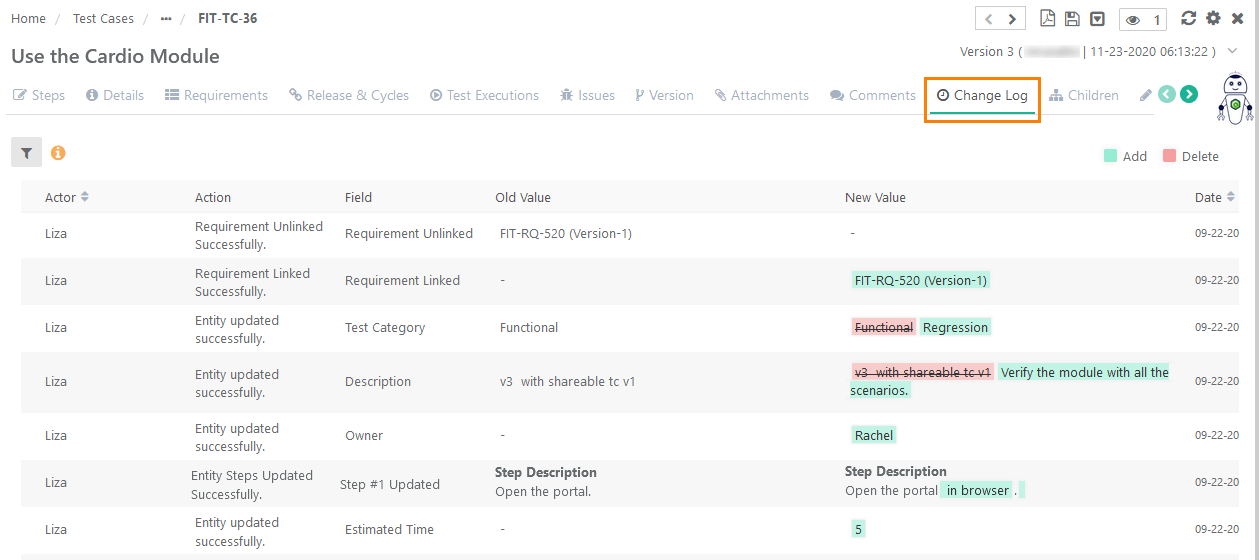Open the filter funnel button
This screenshot has width=1259, height=560.
pos(26,153)
